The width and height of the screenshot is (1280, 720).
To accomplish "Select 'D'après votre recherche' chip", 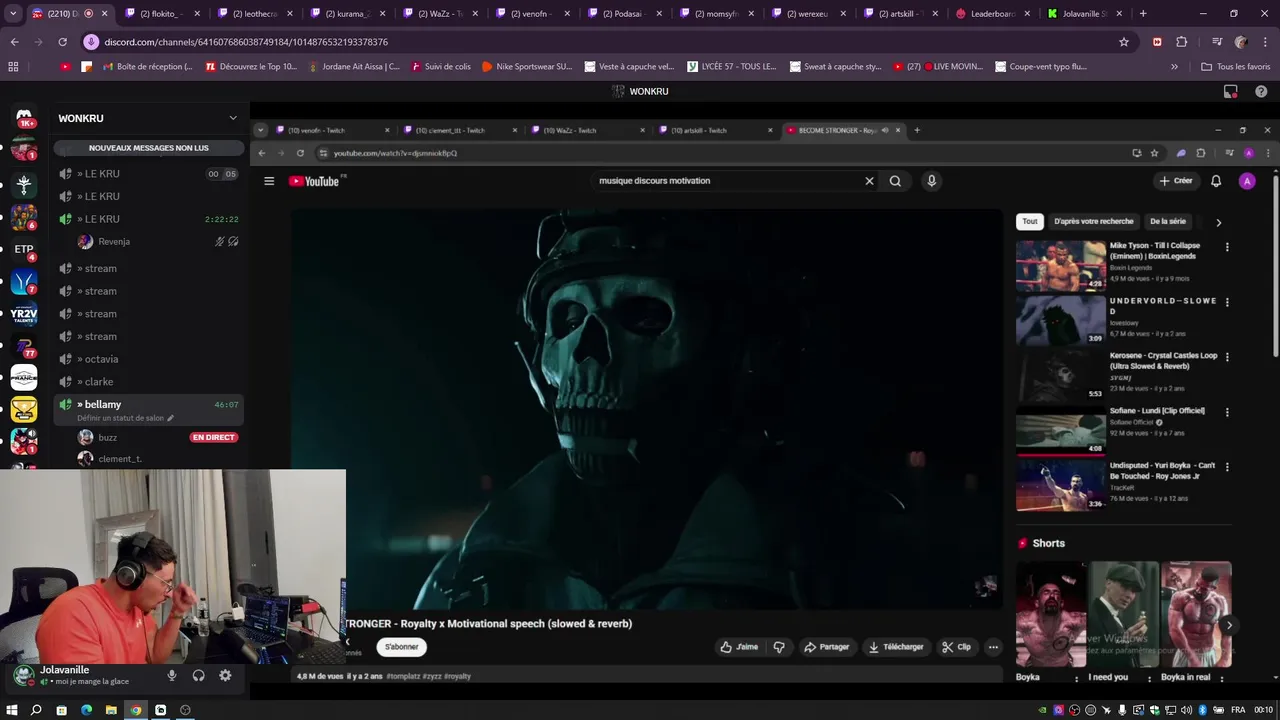I will (x=1094, y=221).
